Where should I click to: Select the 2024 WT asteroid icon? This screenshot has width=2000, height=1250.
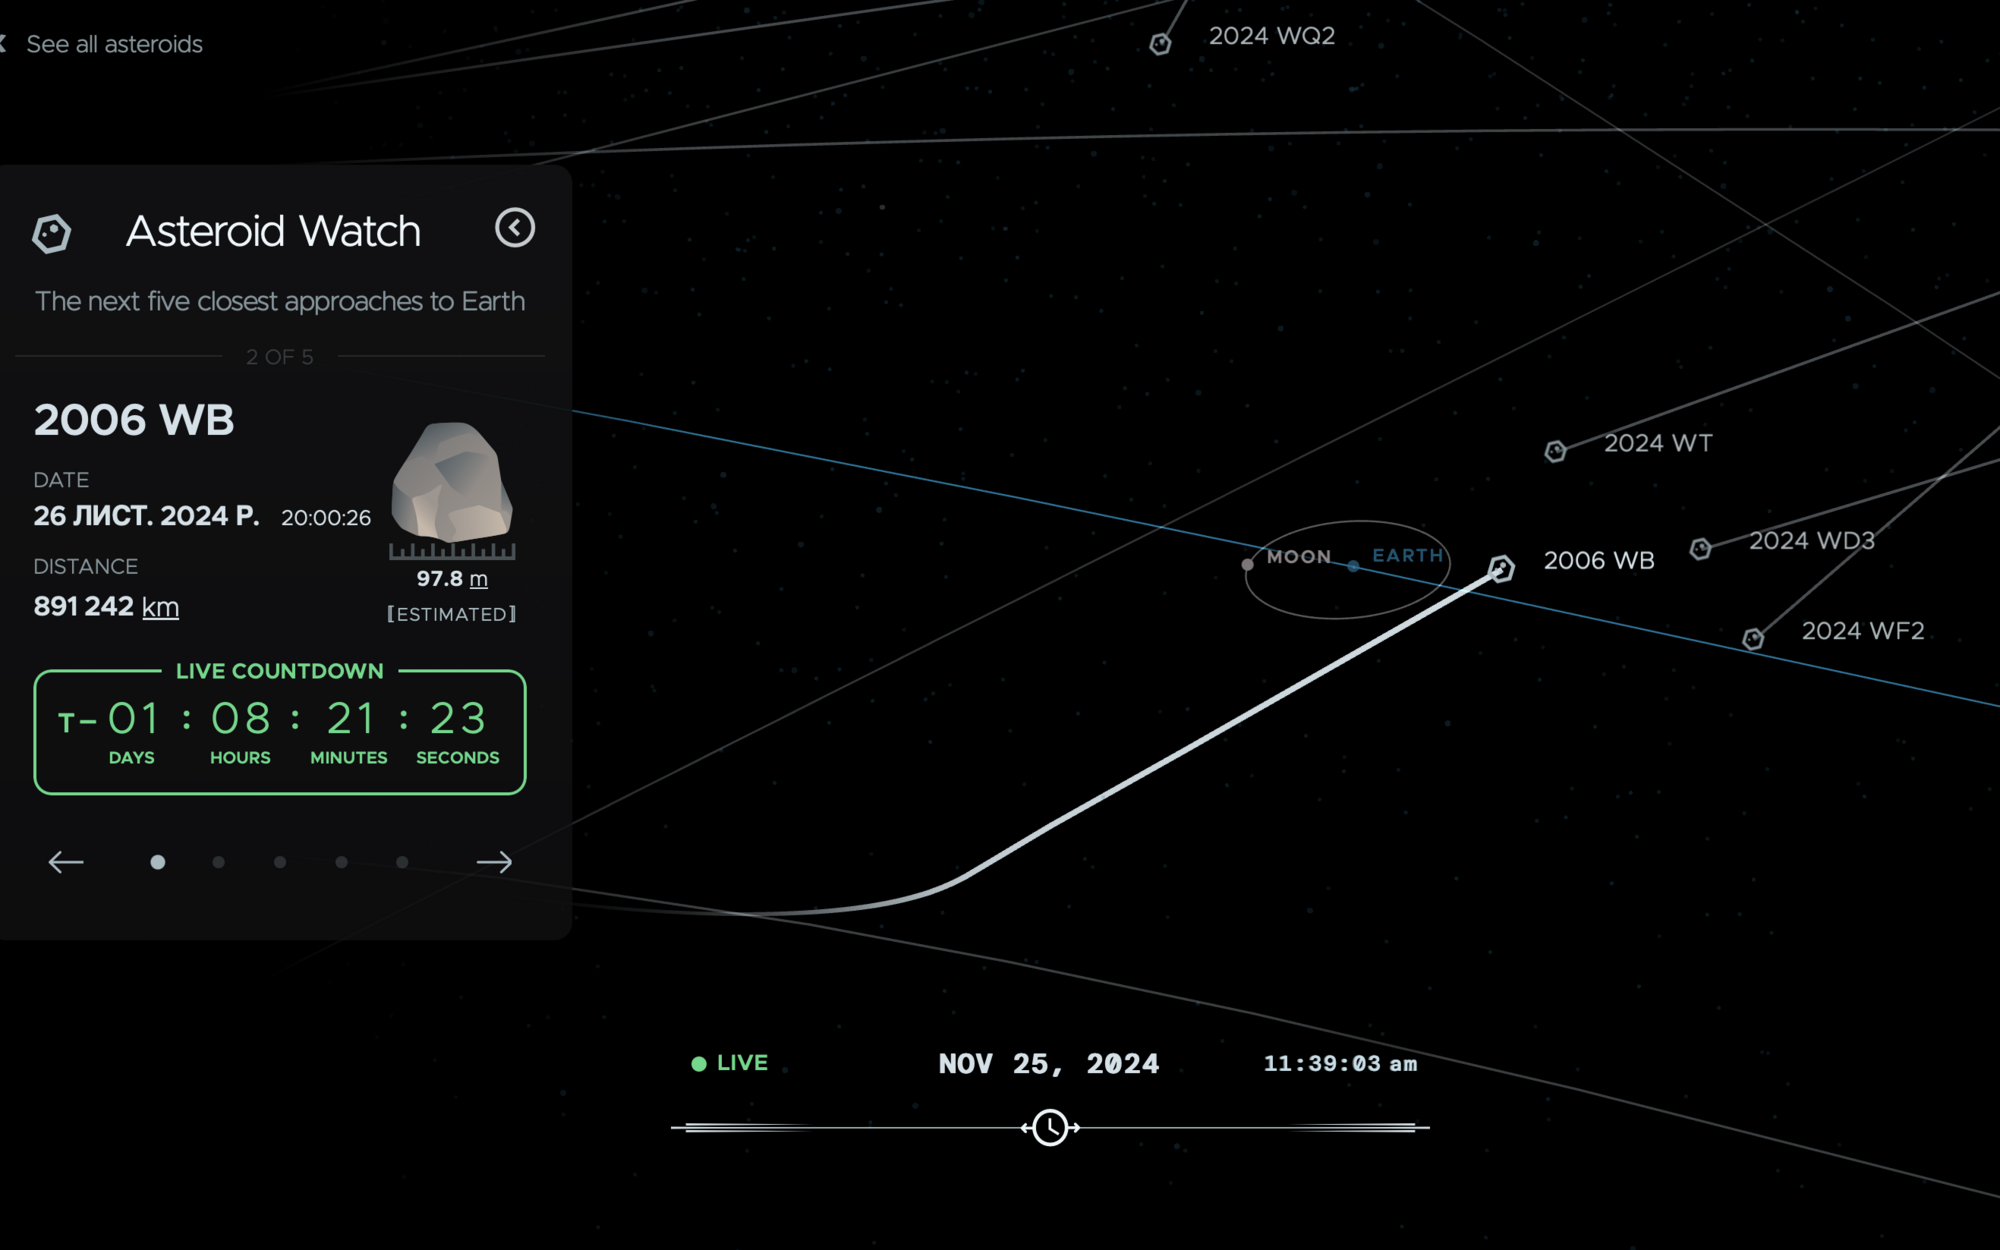point(1555,452)
